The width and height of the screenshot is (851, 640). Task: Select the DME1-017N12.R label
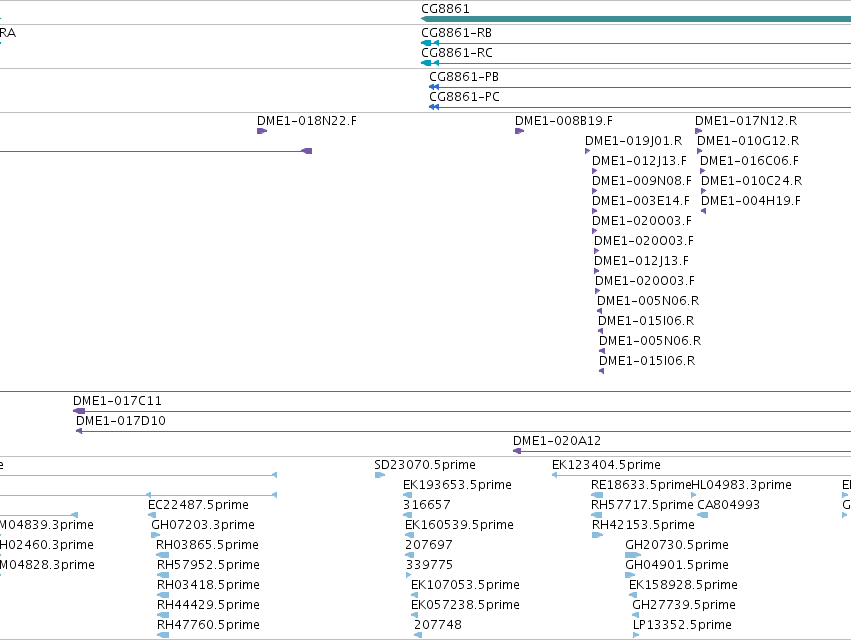(746, 121)
